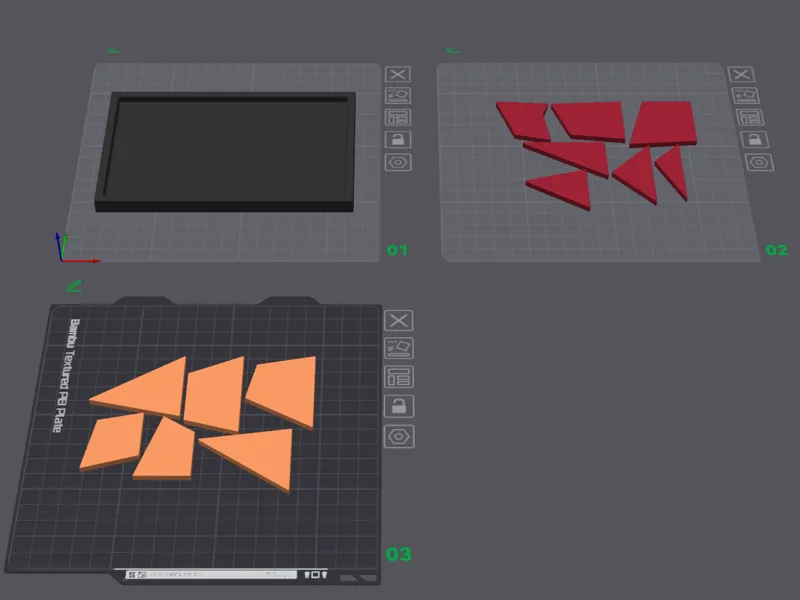
Task: Edit plate 03 name via green pencil icon
Action: tap(74, 286)
